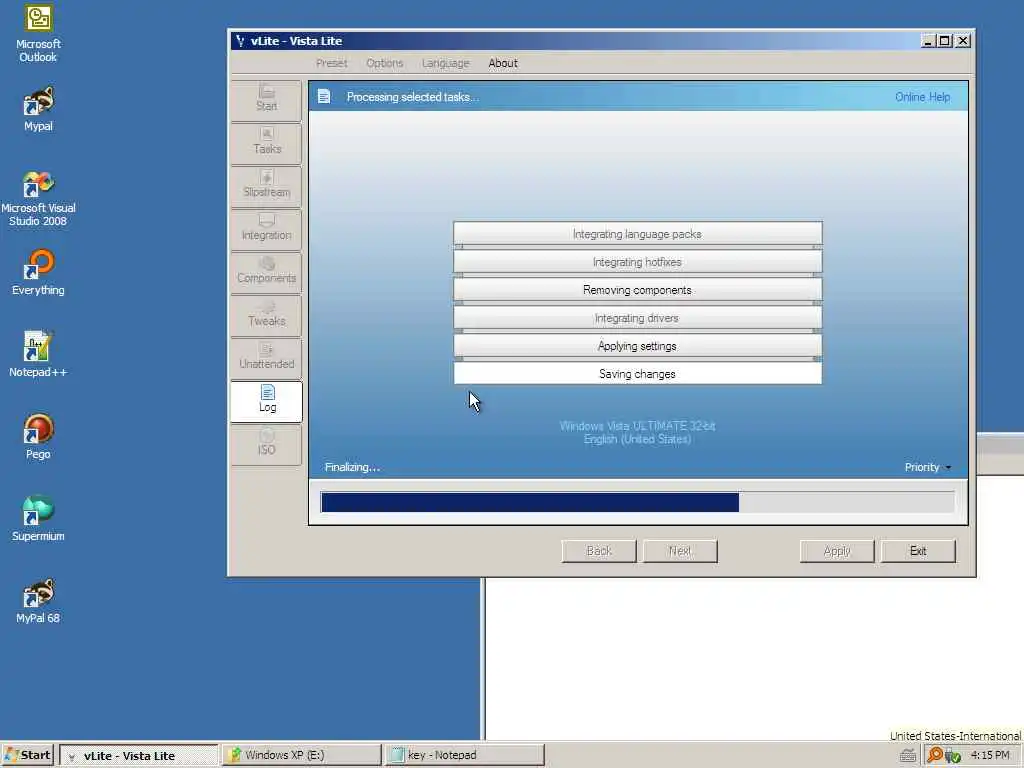The height and width of the screenshot is (768, 1024).
Task: Select Microsoft Visual Studio 2008 desktop icon
Action: pos(38,199)
